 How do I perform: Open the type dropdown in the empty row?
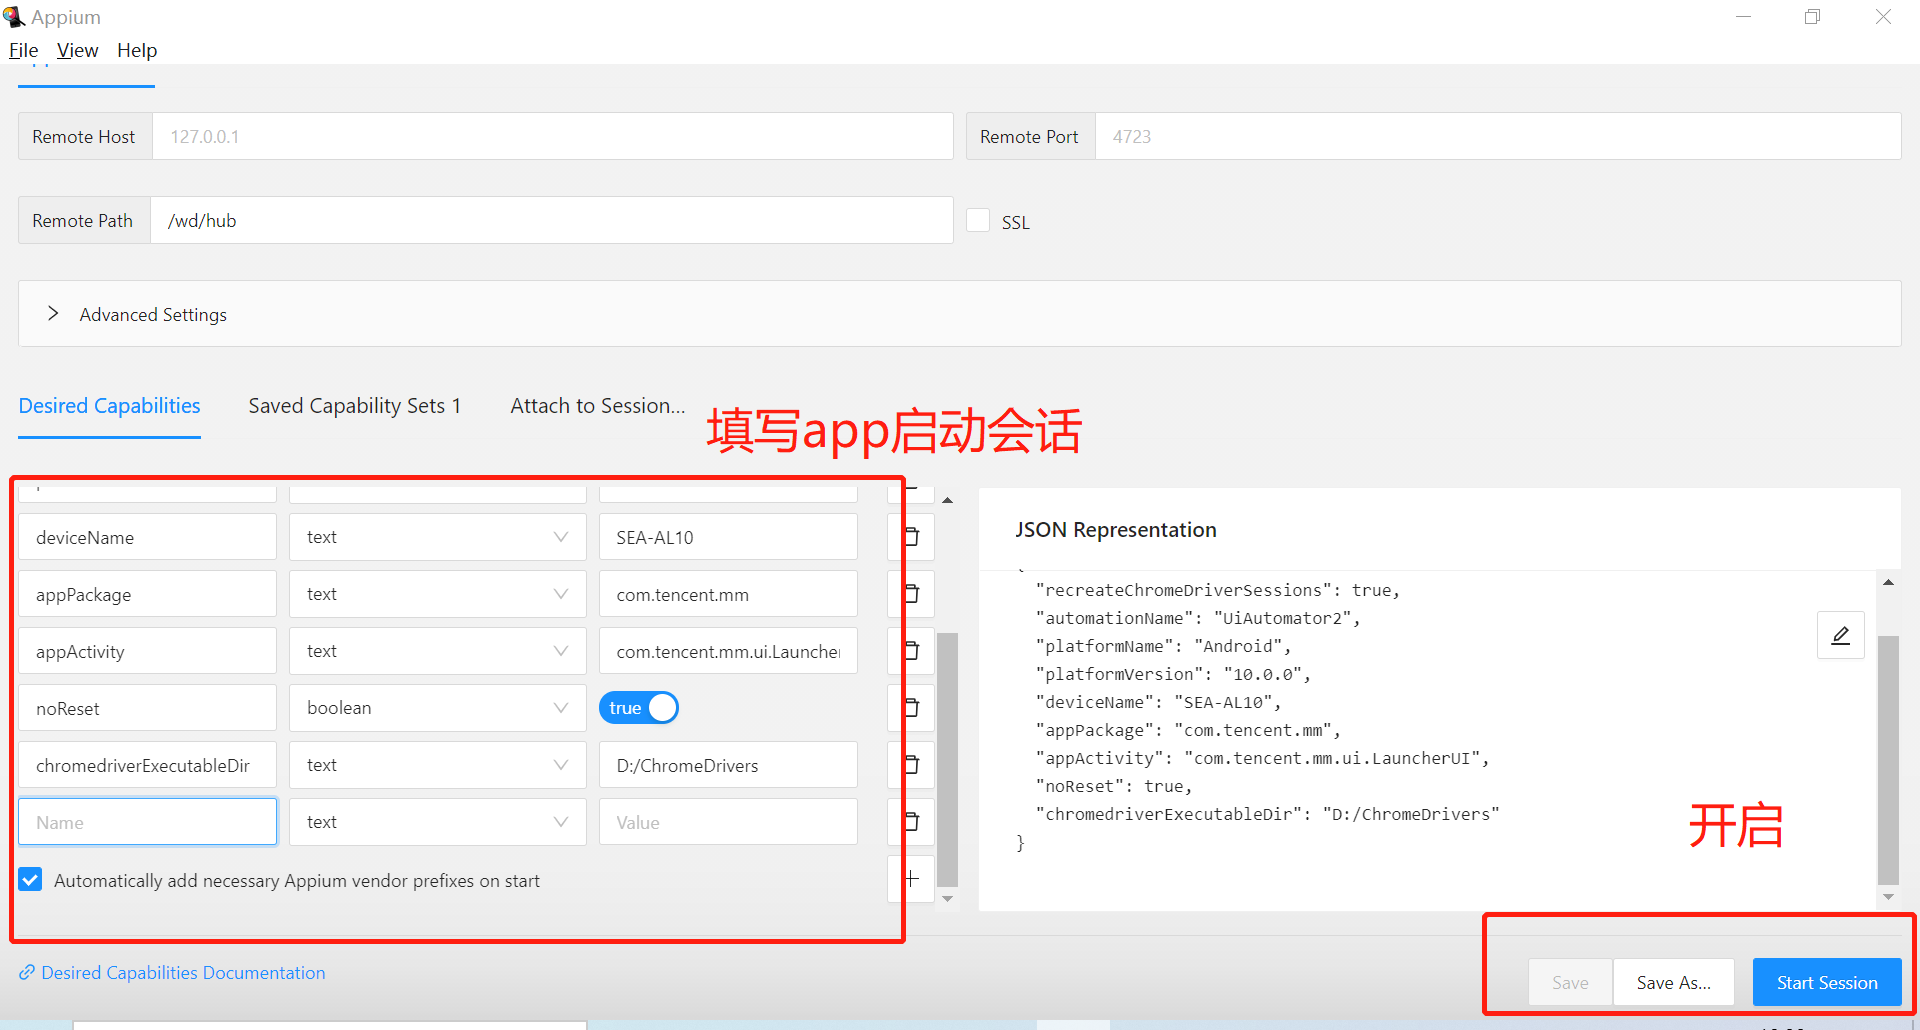point(437,822)
